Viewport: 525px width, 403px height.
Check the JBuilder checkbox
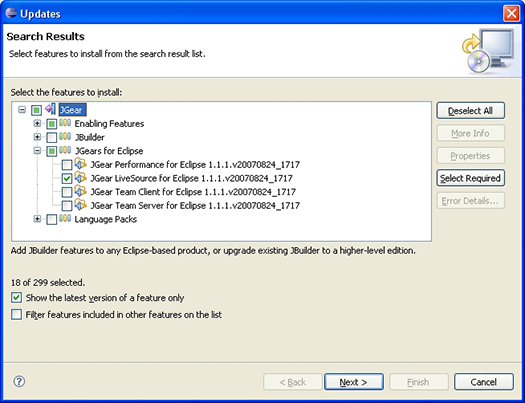[x=52, y=138]
